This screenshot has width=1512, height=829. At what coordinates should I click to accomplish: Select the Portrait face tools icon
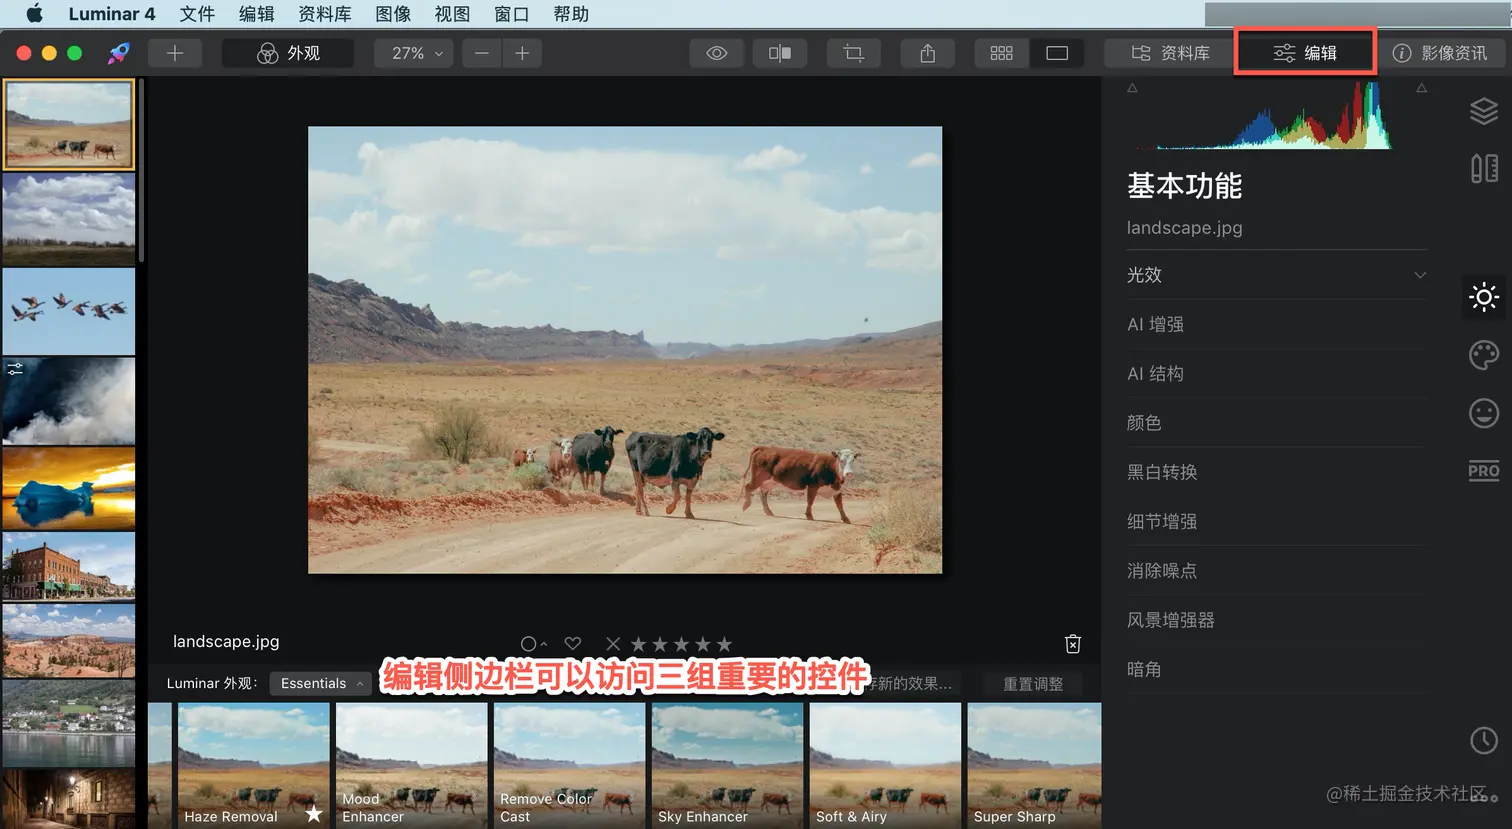pyautogui.click(x=1484, y=413)
